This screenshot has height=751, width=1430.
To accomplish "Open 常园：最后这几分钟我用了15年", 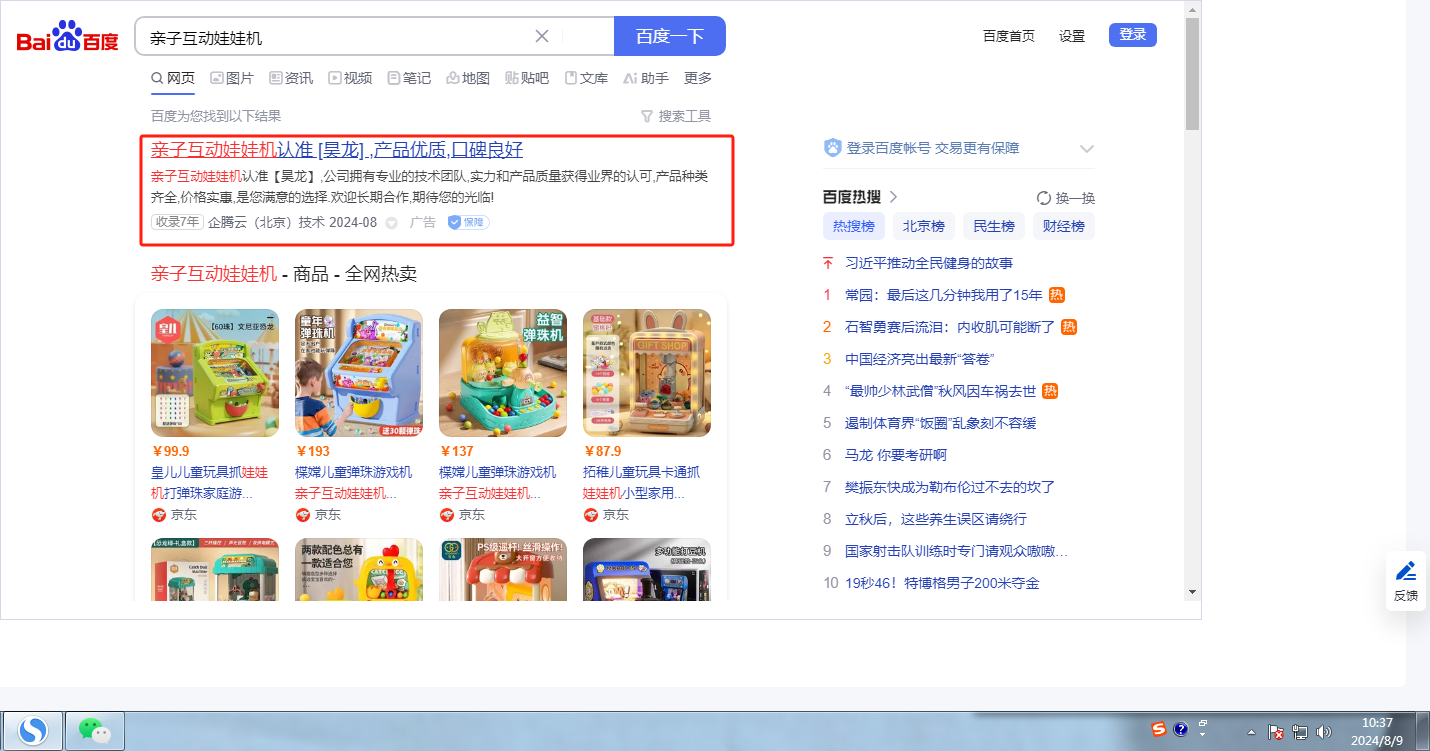I will point(944,295).
